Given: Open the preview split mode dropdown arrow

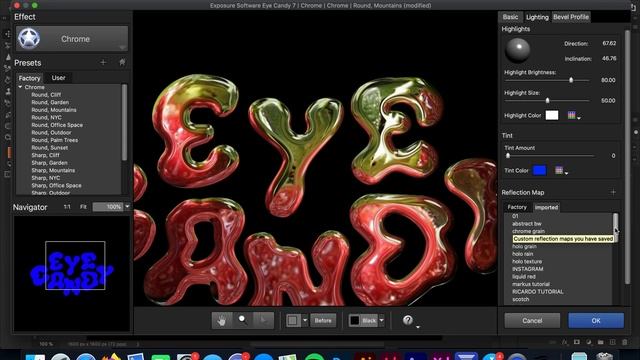Looking at the screenshot, I should pos(304,320).
